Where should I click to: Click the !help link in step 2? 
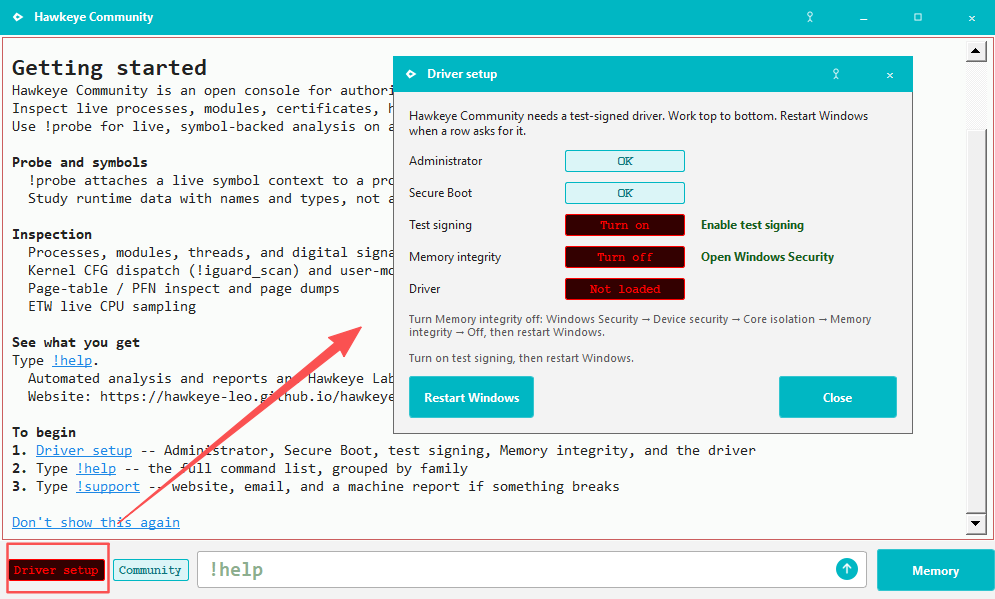coord(96,468)
